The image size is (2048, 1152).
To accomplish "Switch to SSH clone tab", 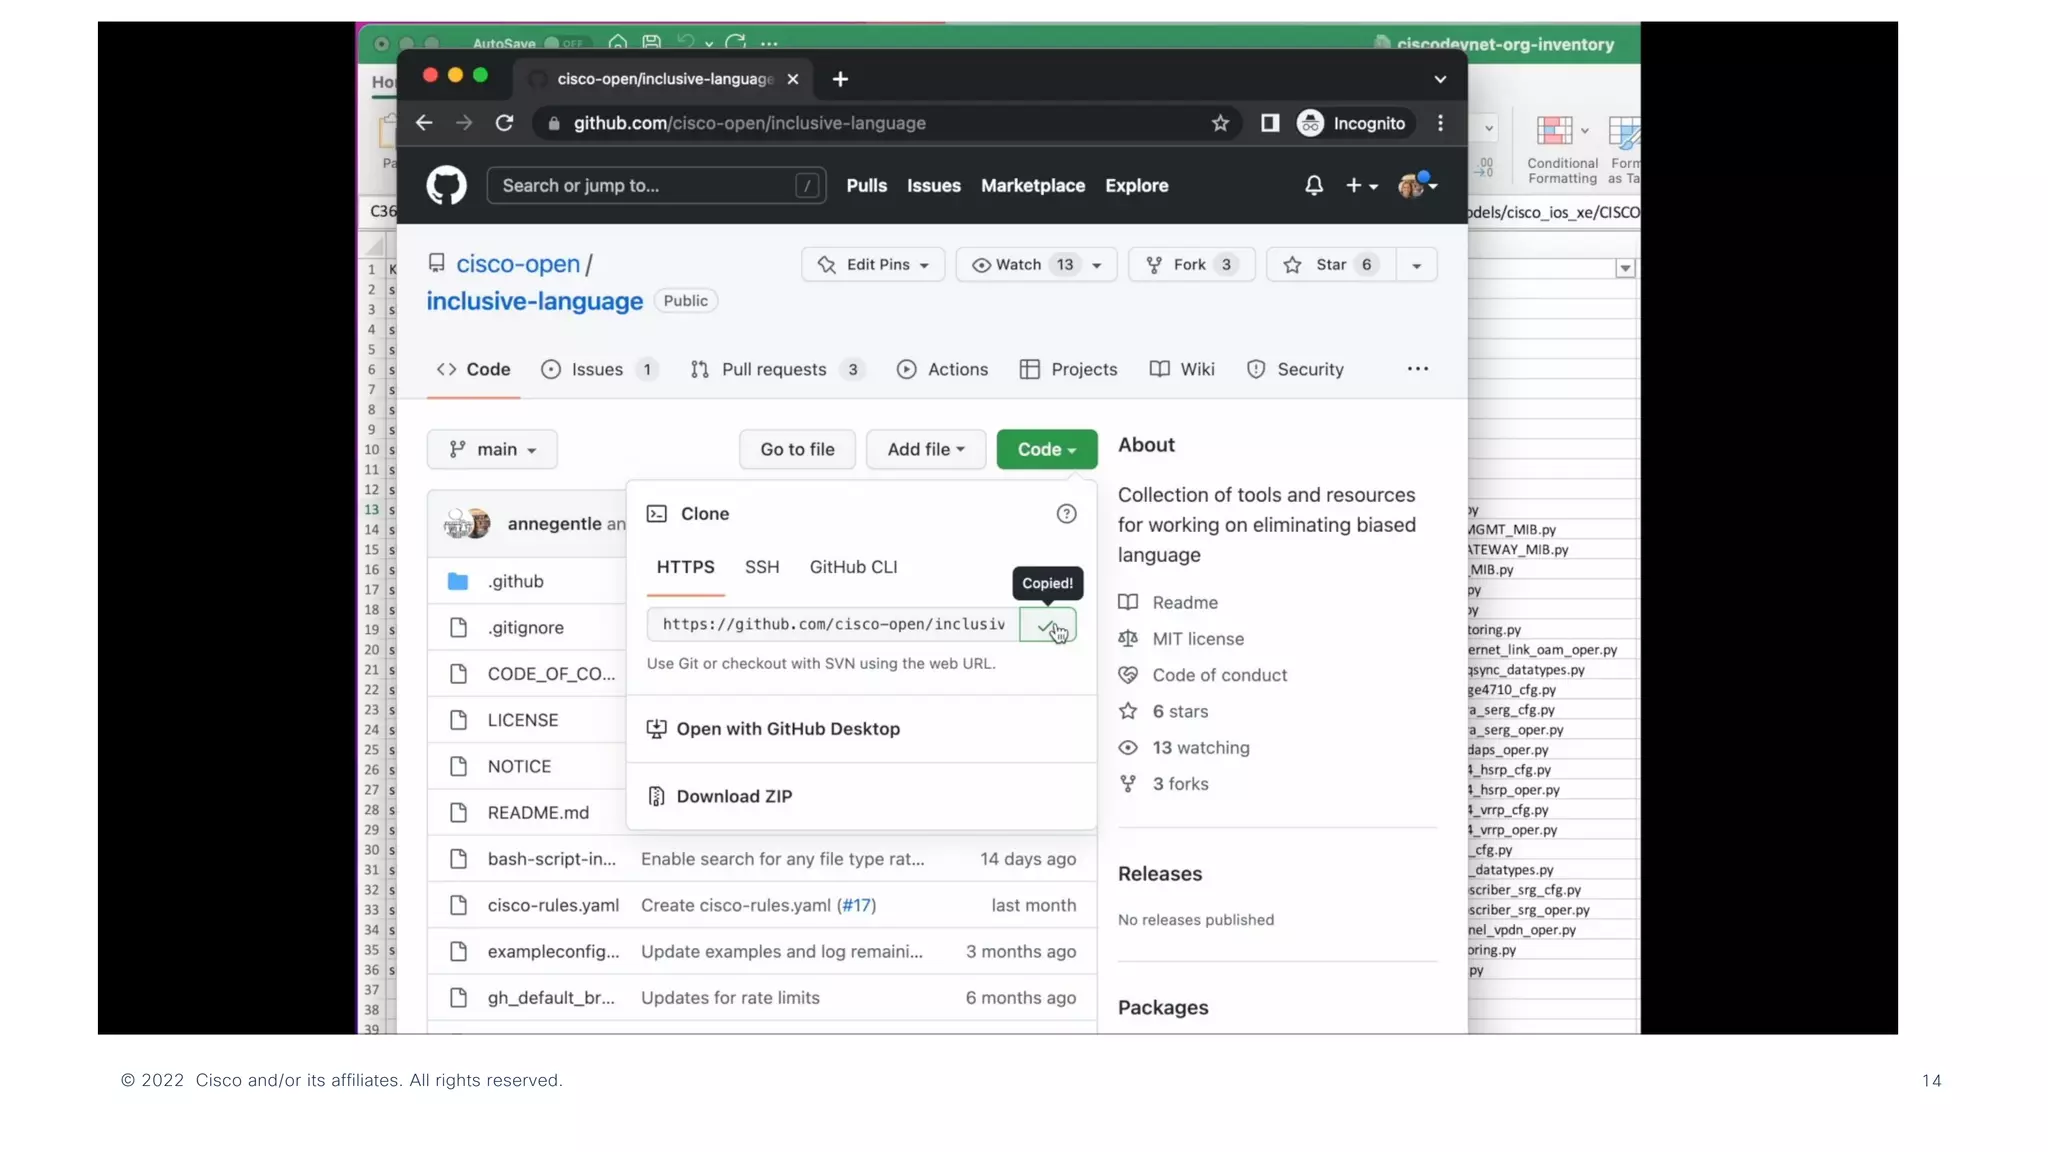I will pyautogui.click(x=761, y=567).
